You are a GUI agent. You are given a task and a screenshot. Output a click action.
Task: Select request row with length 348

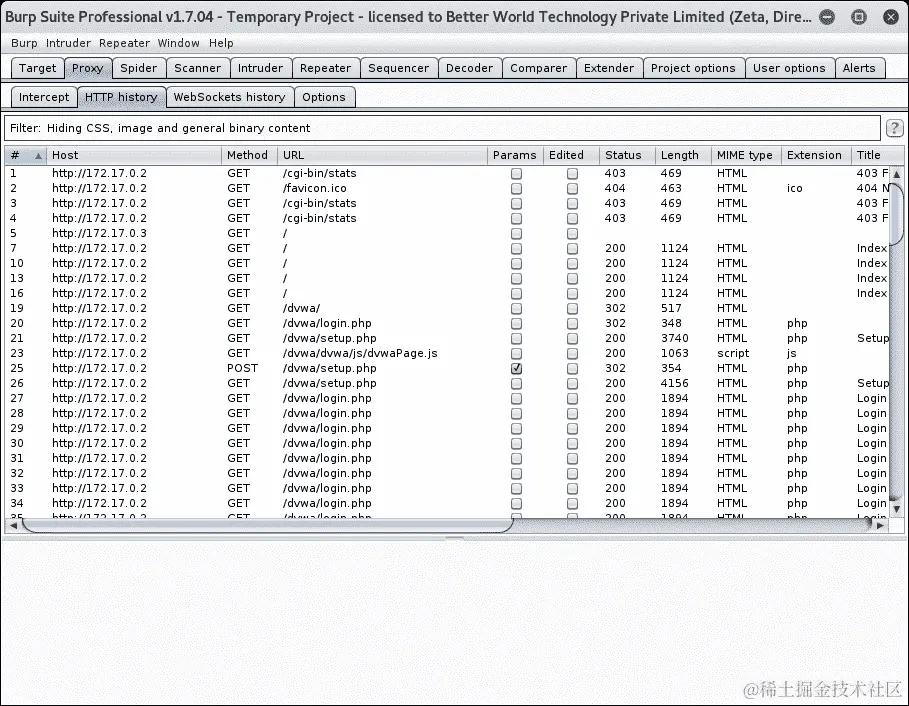[x=446, y=323]
